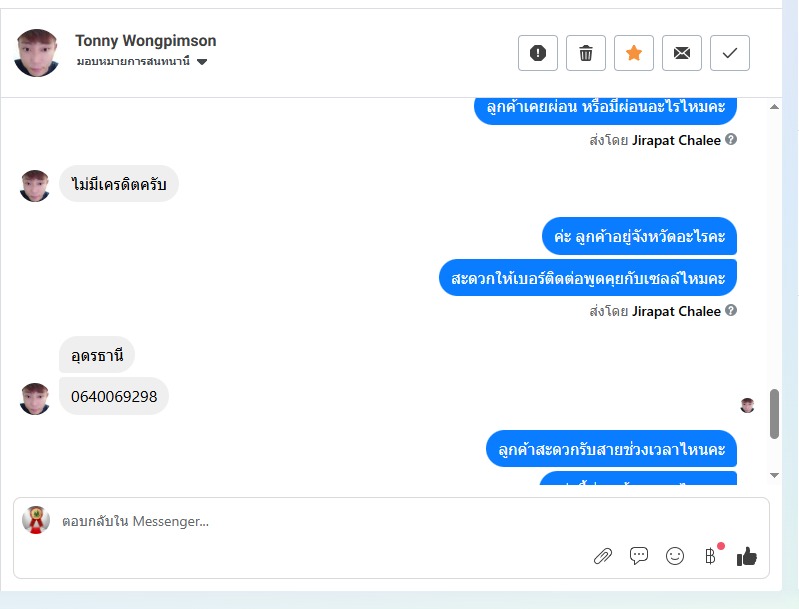The width and height of the screenshot is (799, 609).
Task: Open Tonny Wongpimson's large profile picture
Action: 36,53
